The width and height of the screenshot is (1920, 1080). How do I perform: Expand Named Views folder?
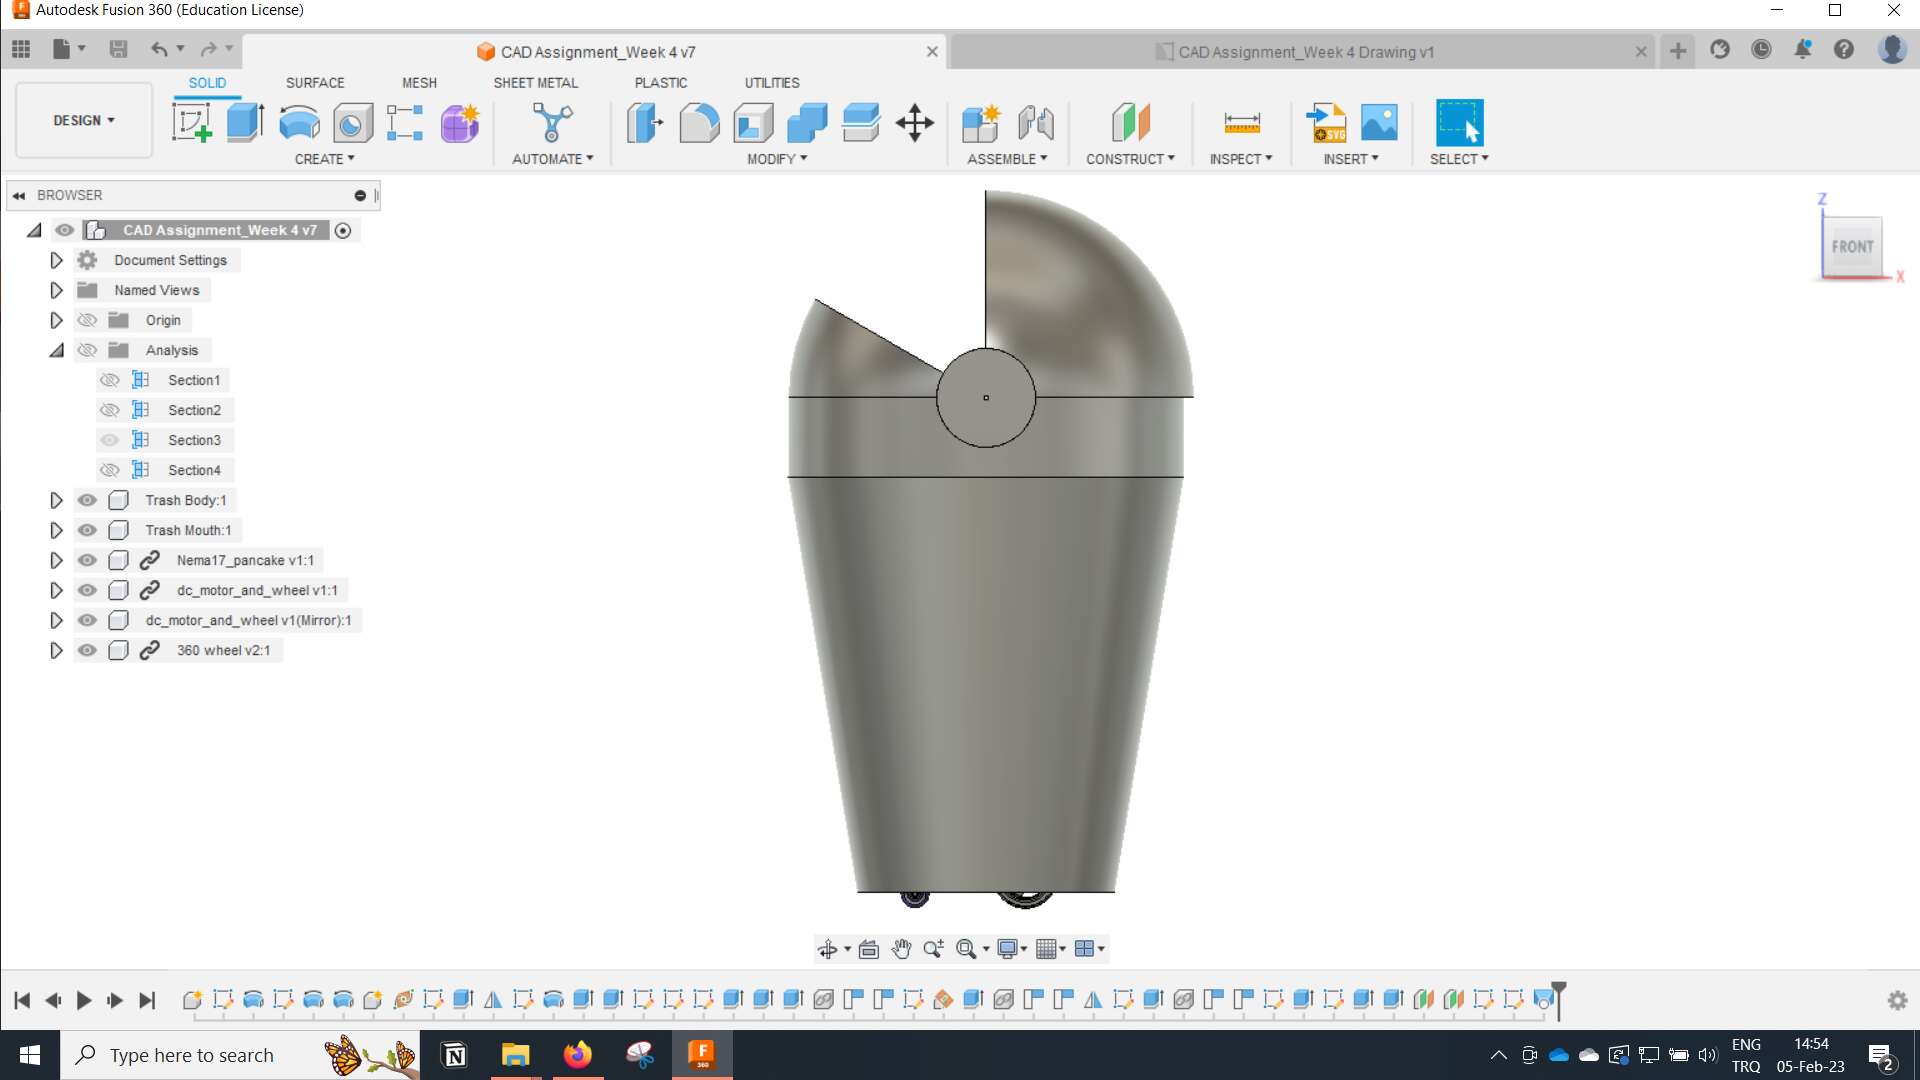tap(56, 290)
